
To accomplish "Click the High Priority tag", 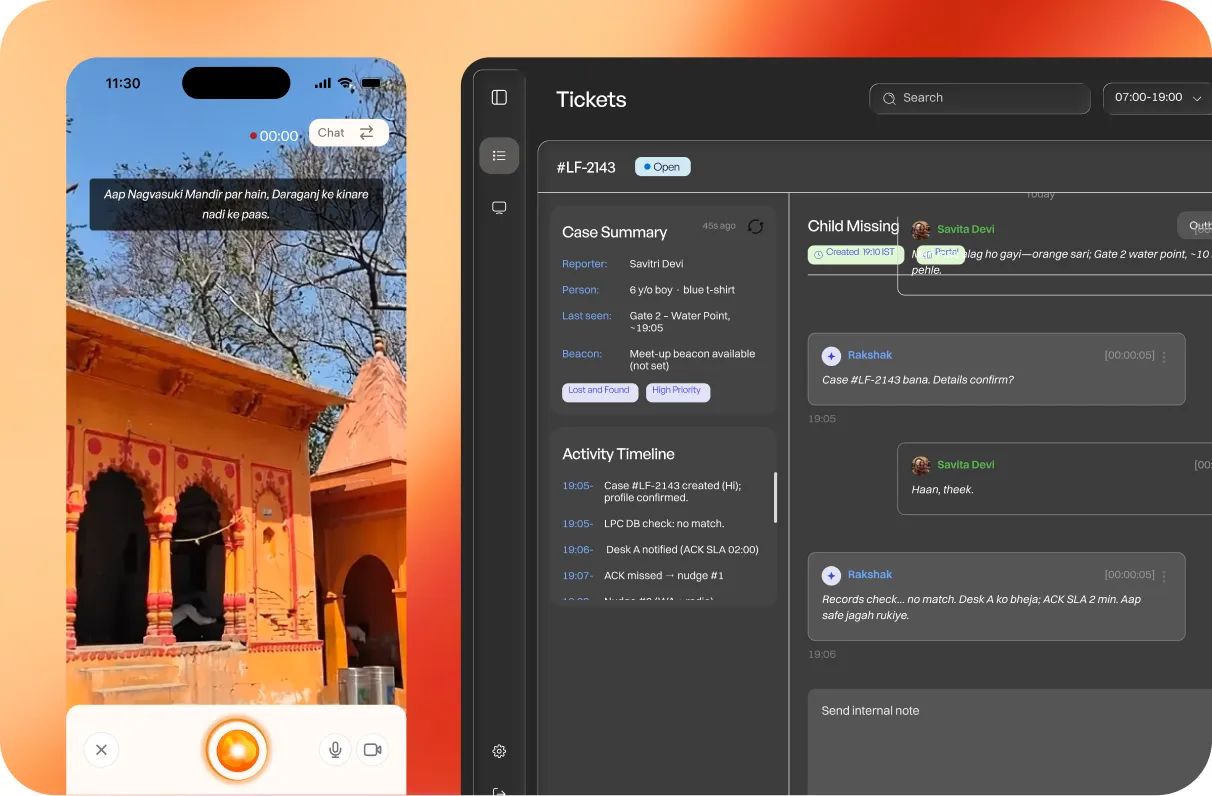I will [x=678, y=392].
